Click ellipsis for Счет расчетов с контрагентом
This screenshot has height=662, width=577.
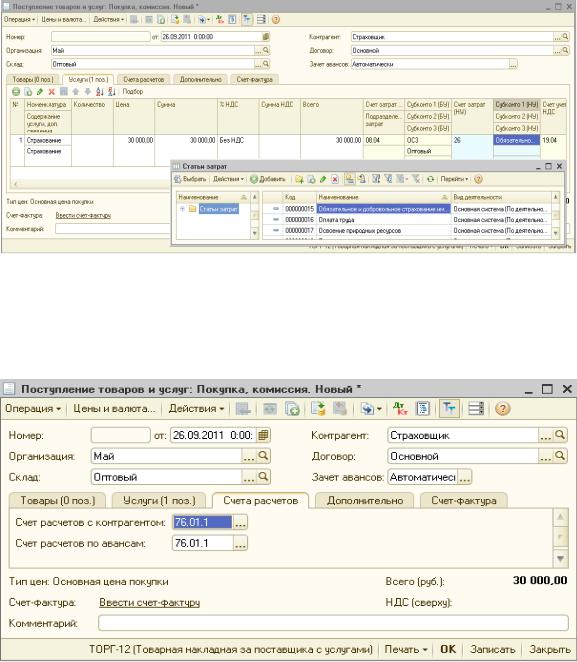click(240, 522)
